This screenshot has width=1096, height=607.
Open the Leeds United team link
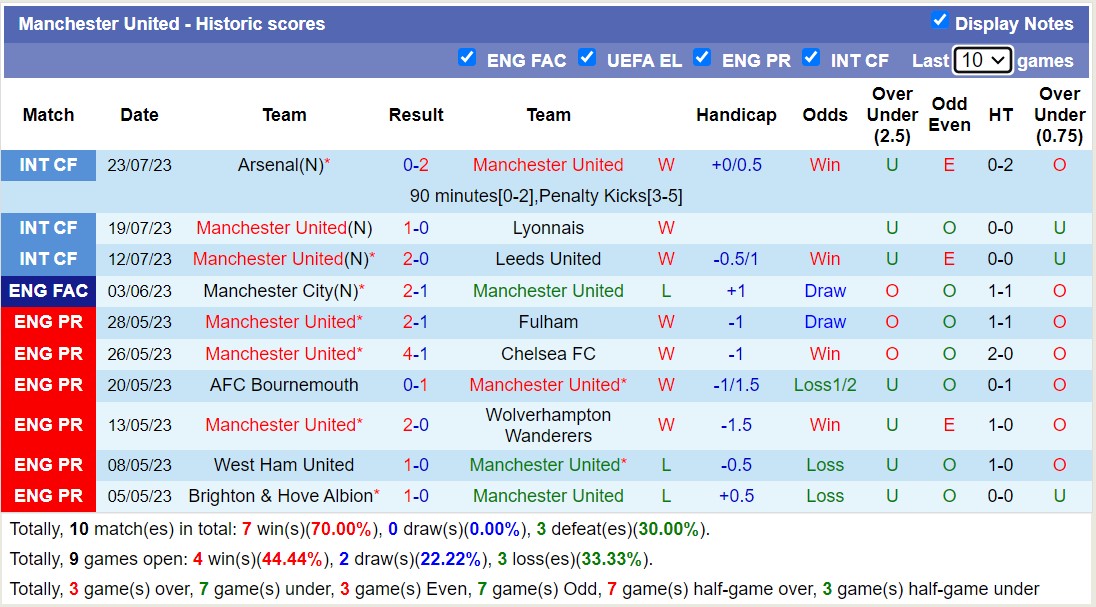click(548, 259)
